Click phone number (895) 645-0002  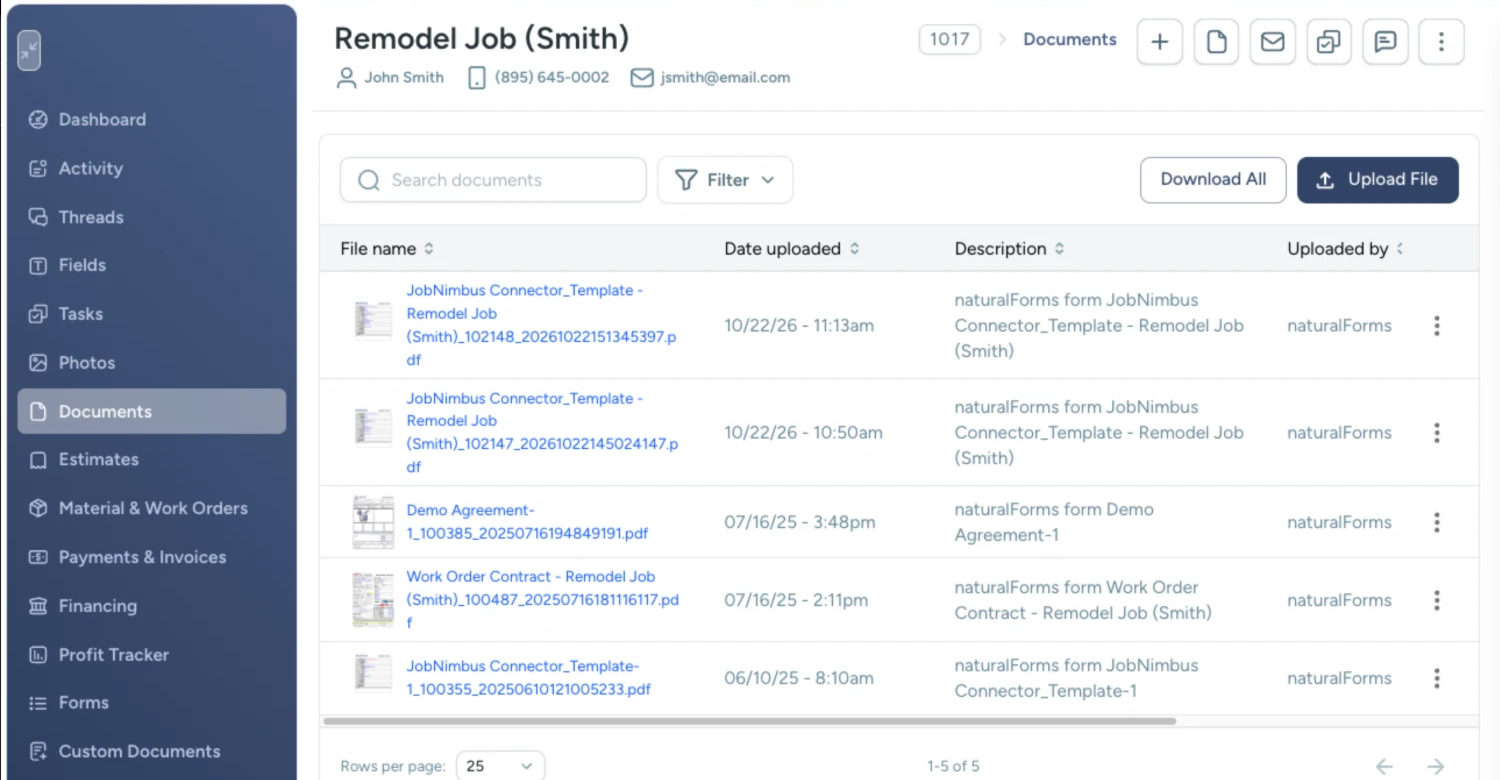(552, 77)
